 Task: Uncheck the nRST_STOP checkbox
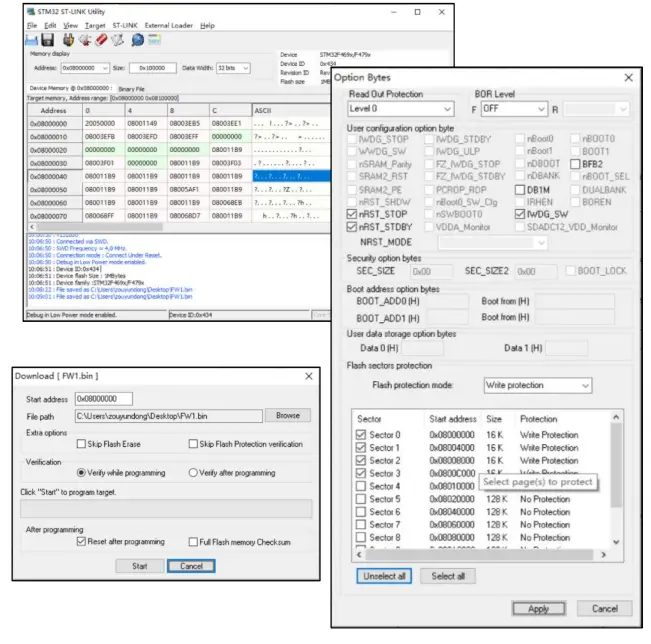tap(352, 214)
